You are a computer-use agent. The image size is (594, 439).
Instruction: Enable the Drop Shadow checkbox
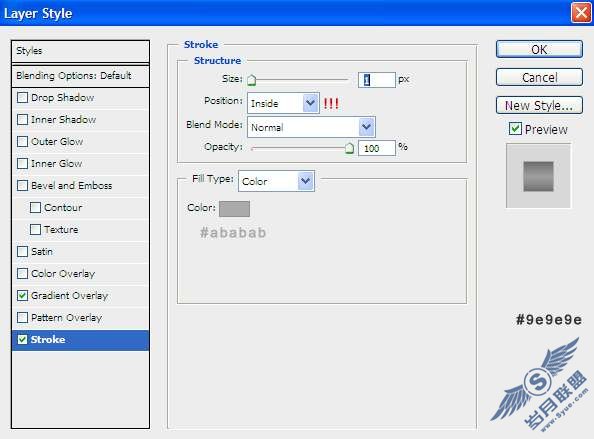pos(22,97)
